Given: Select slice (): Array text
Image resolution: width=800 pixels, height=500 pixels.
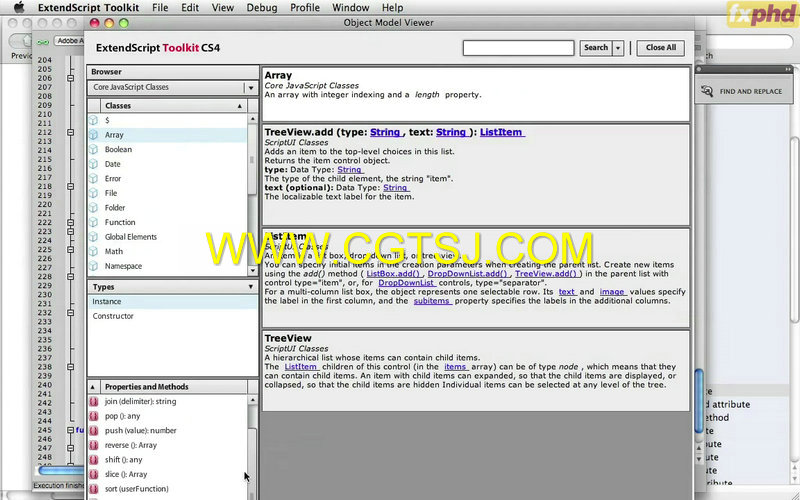Looking at the screenshot, I should (x=126, y=474).
